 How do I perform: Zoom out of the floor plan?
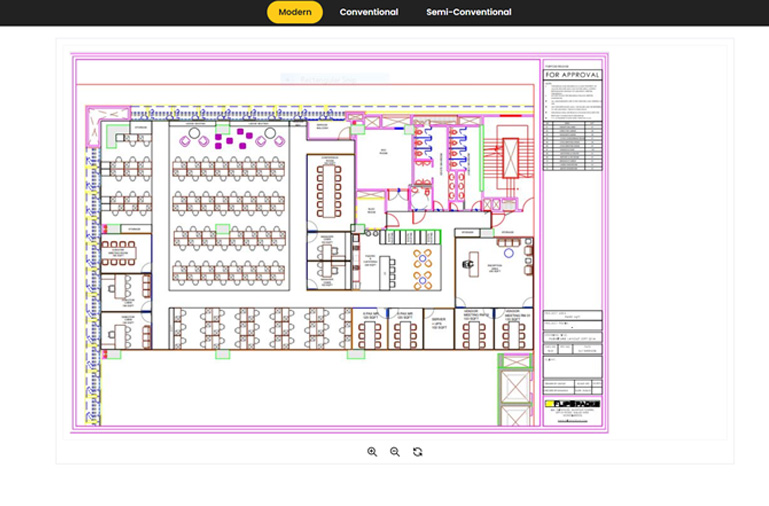click(x=395, y=452)
